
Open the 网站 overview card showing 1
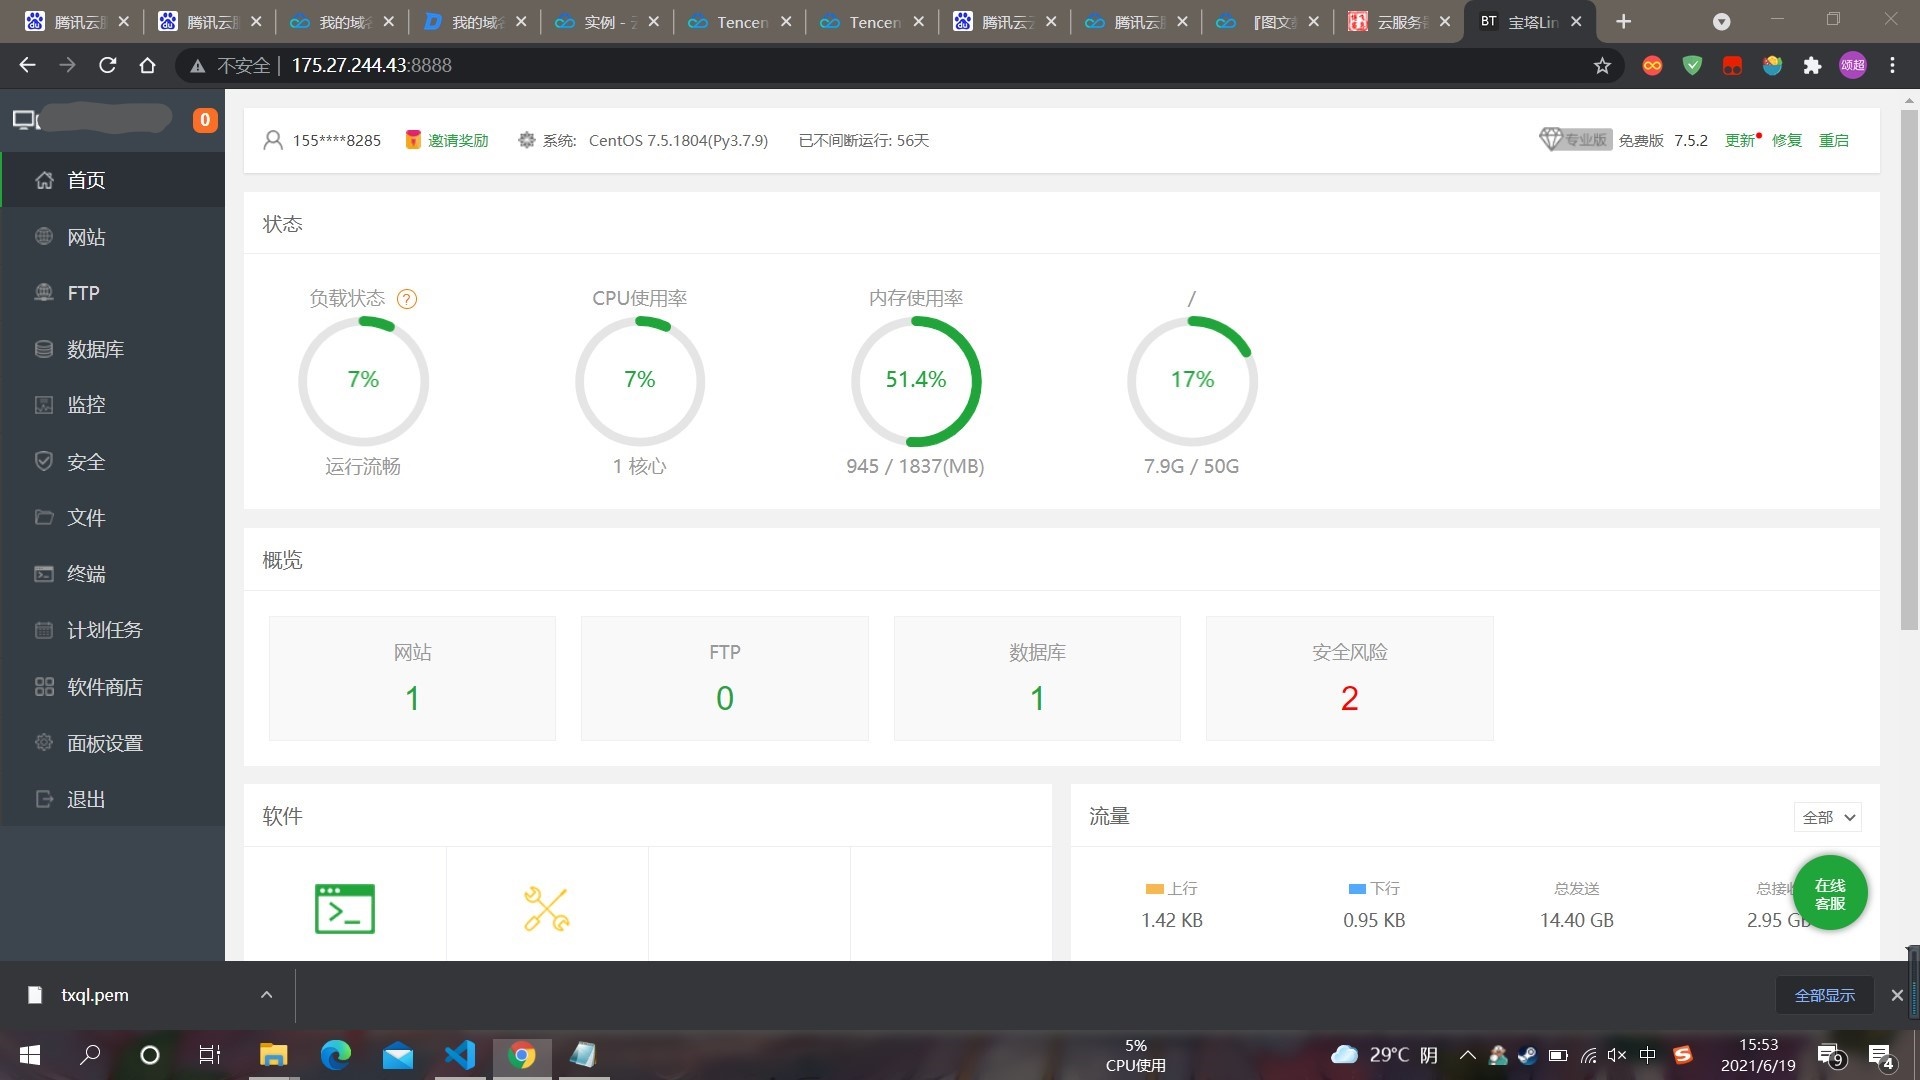(412, 678)
